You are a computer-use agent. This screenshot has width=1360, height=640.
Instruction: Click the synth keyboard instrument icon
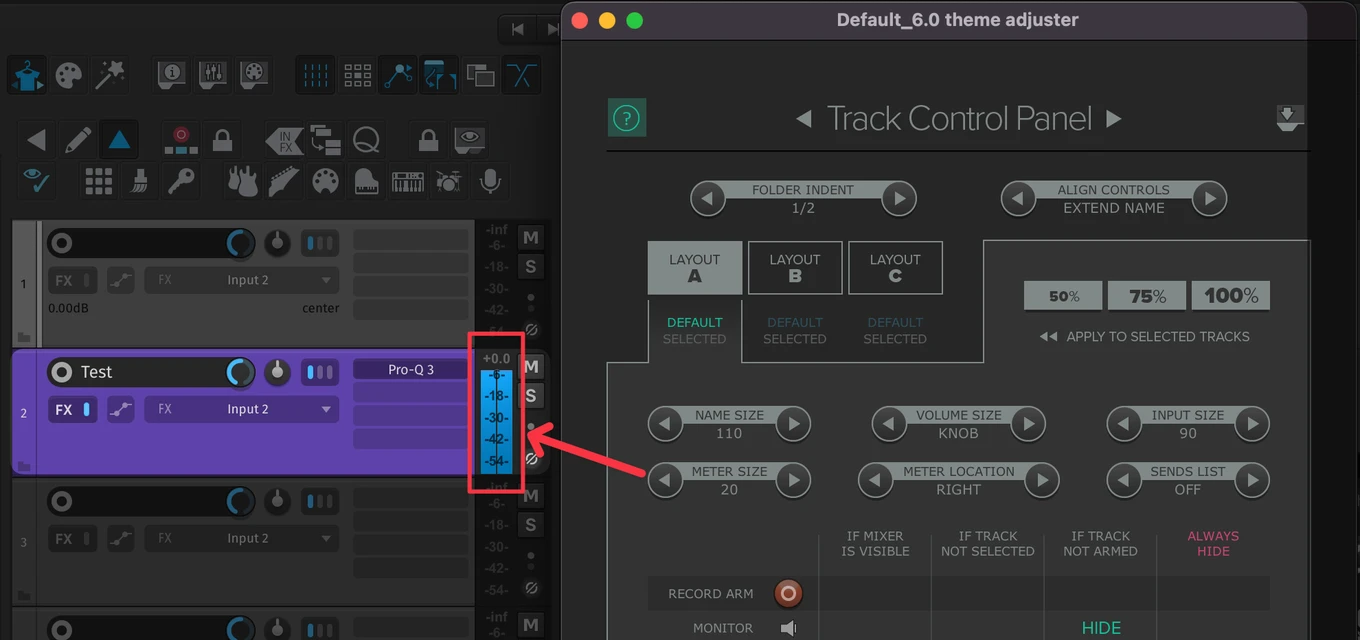pos(407,182)
